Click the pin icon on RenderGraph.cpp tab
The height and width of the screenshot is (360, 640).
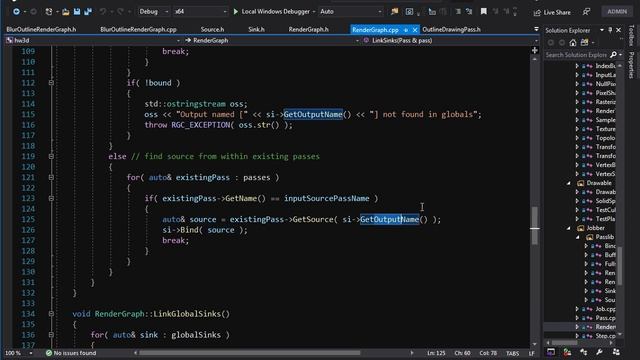click(x=406, y=30)
